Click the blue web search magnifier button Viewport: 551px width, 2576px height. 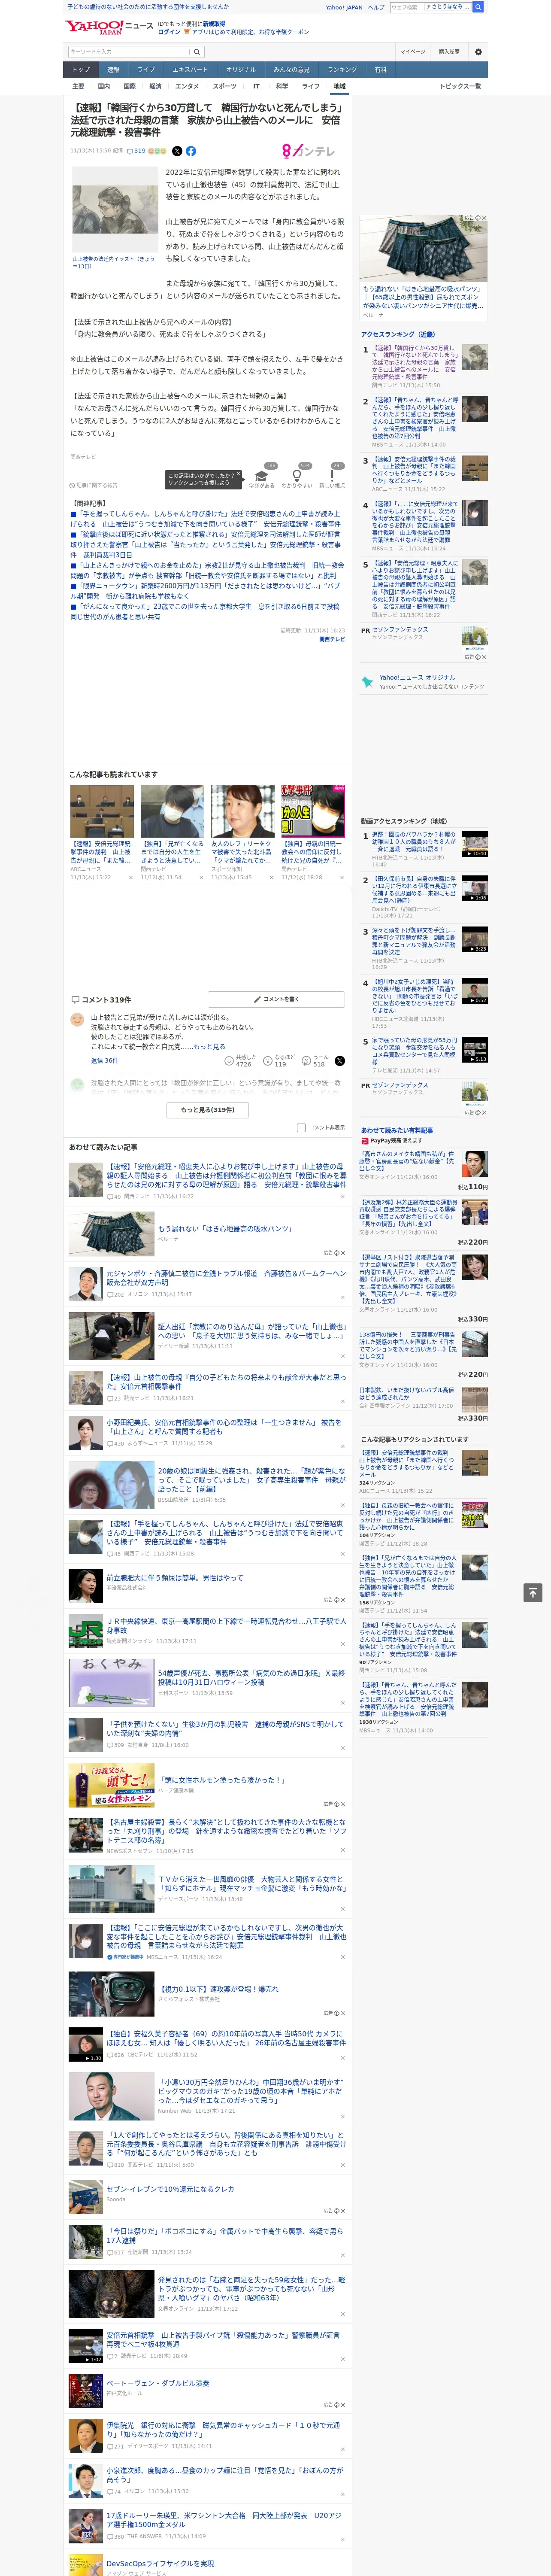(478, 7)
